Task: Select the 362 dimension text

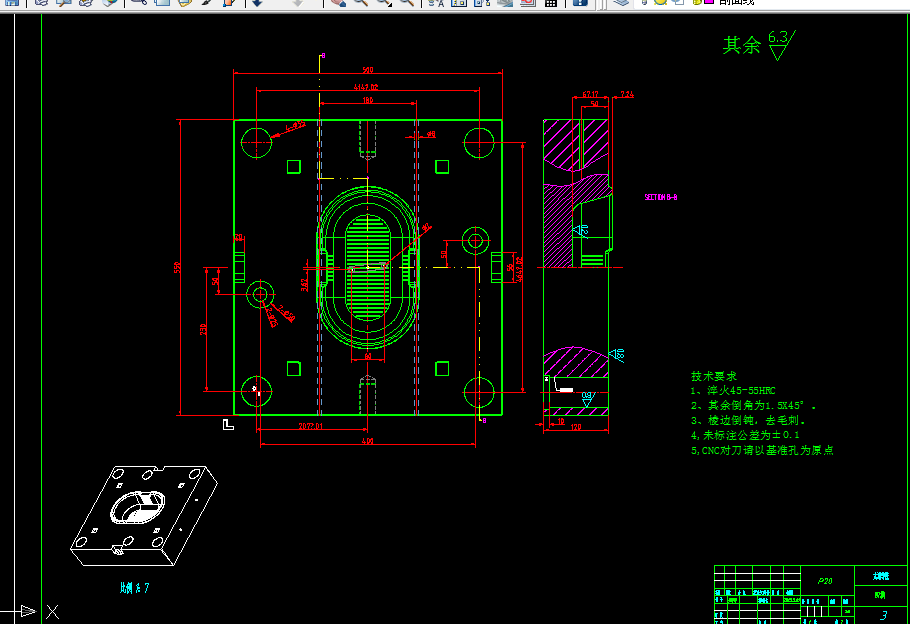Action: [304, 285]
